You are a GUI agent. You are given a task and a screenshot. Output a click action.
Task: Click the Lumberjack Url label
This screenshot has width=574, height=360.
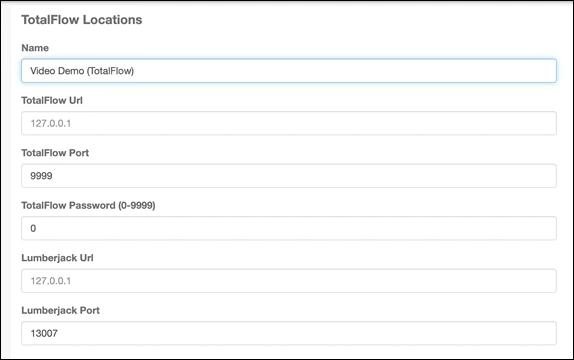[57, 258]
